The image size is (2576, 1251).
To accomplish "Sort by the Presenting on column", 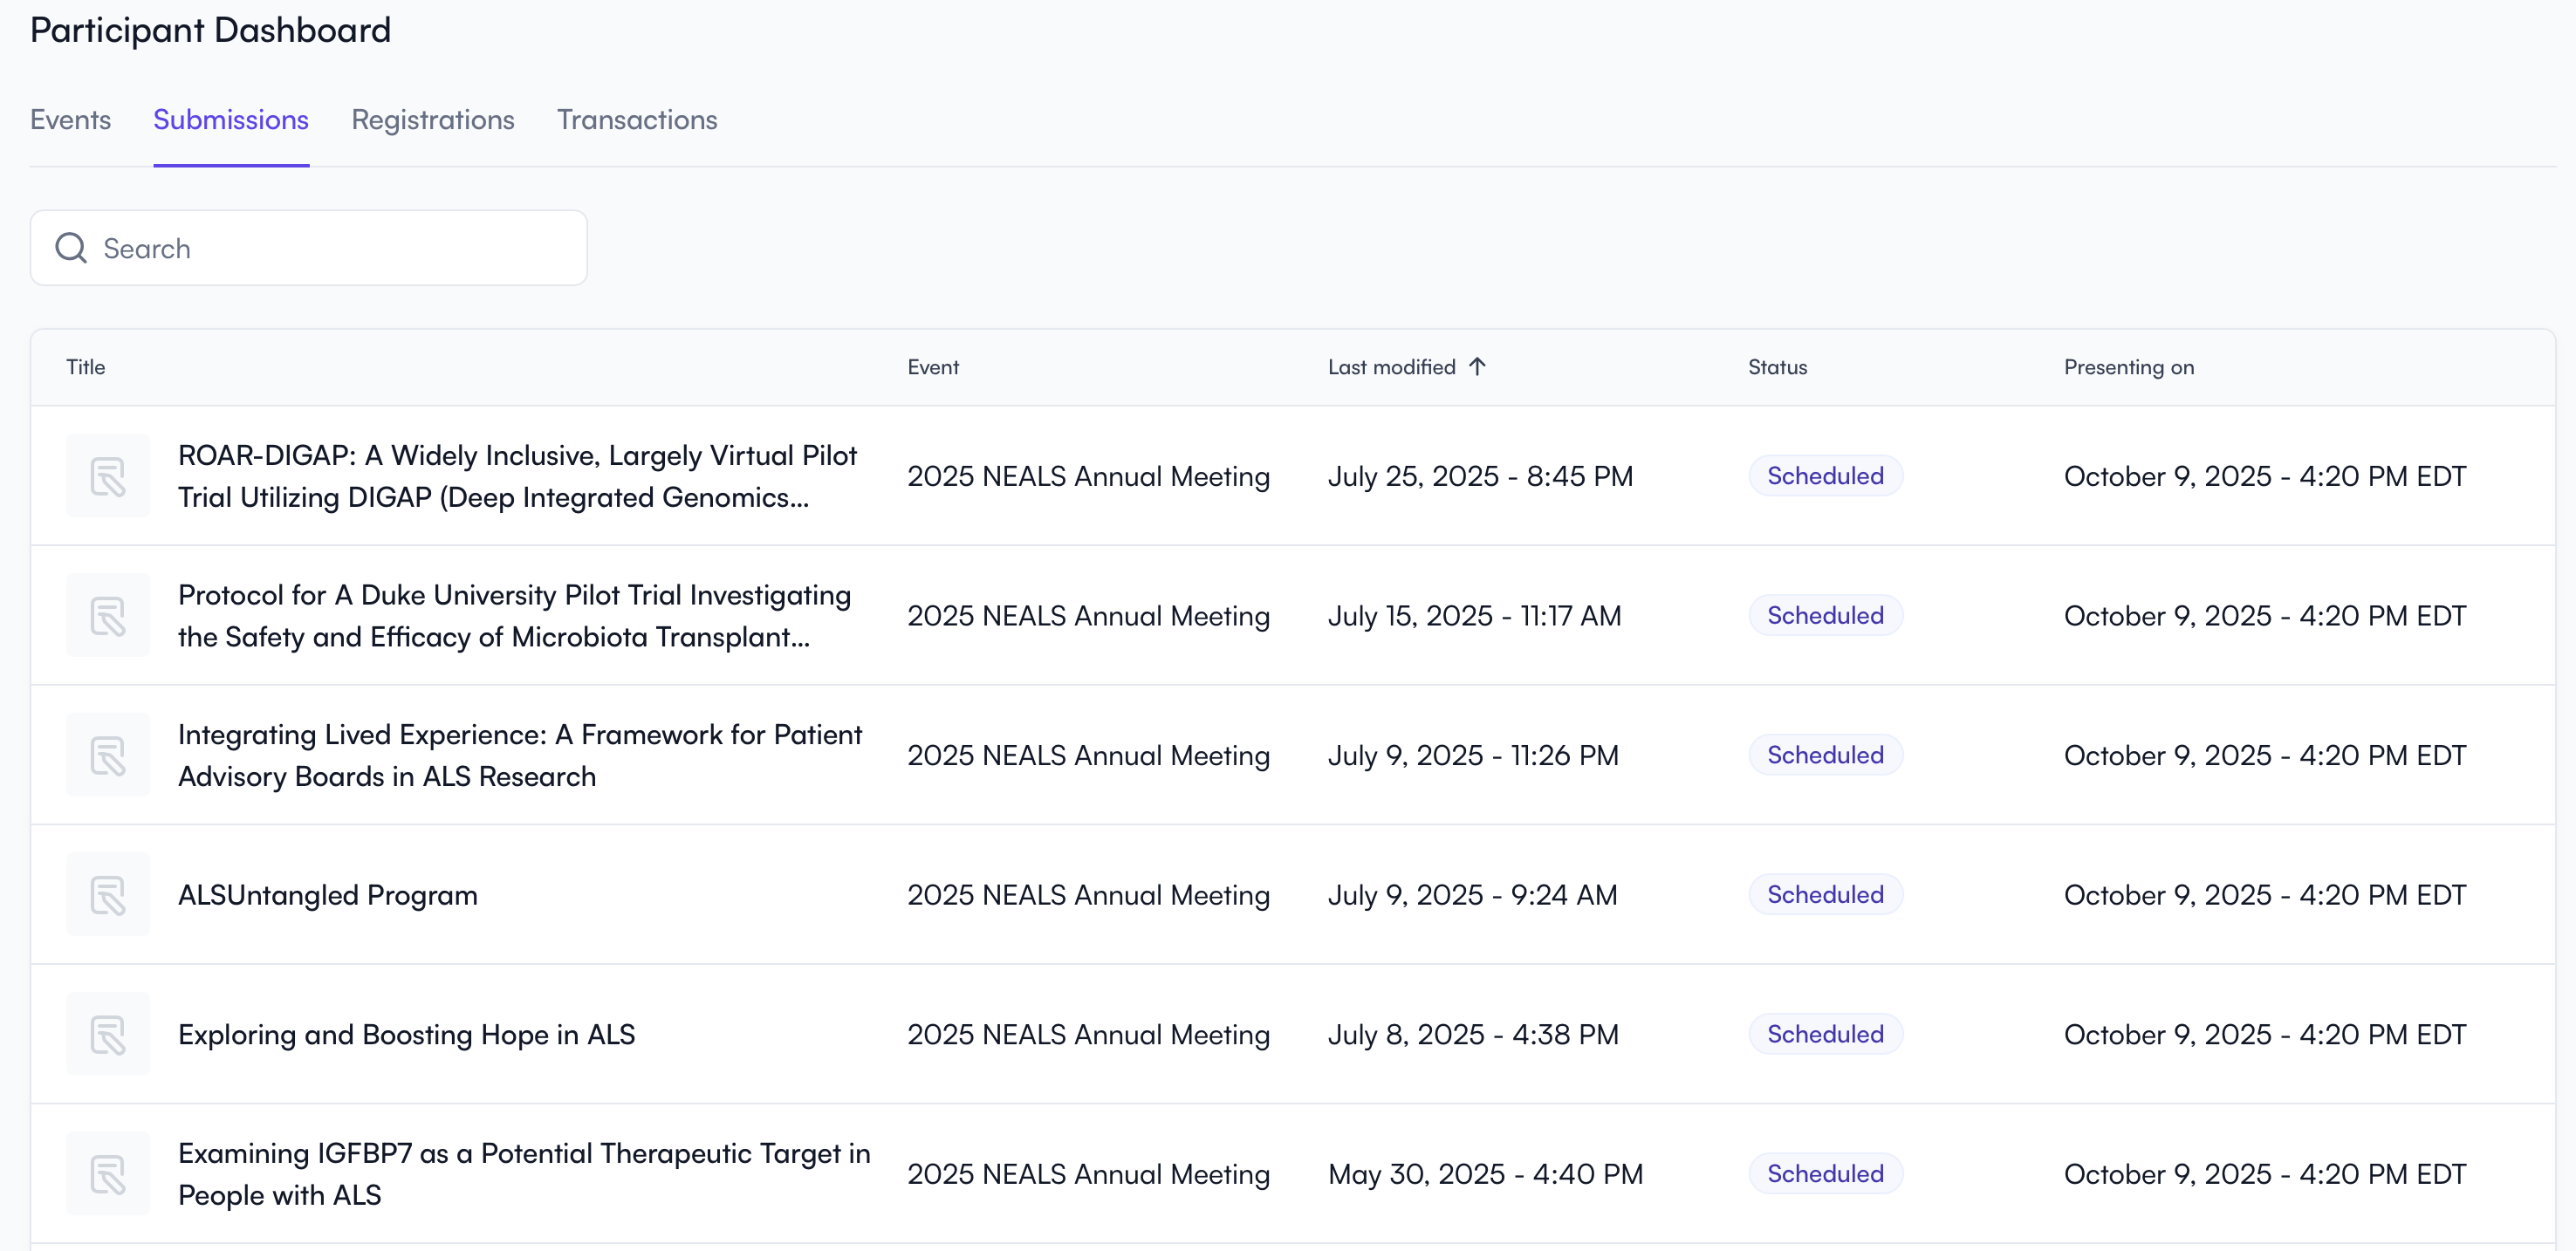I will click(x=2128, y=367).
